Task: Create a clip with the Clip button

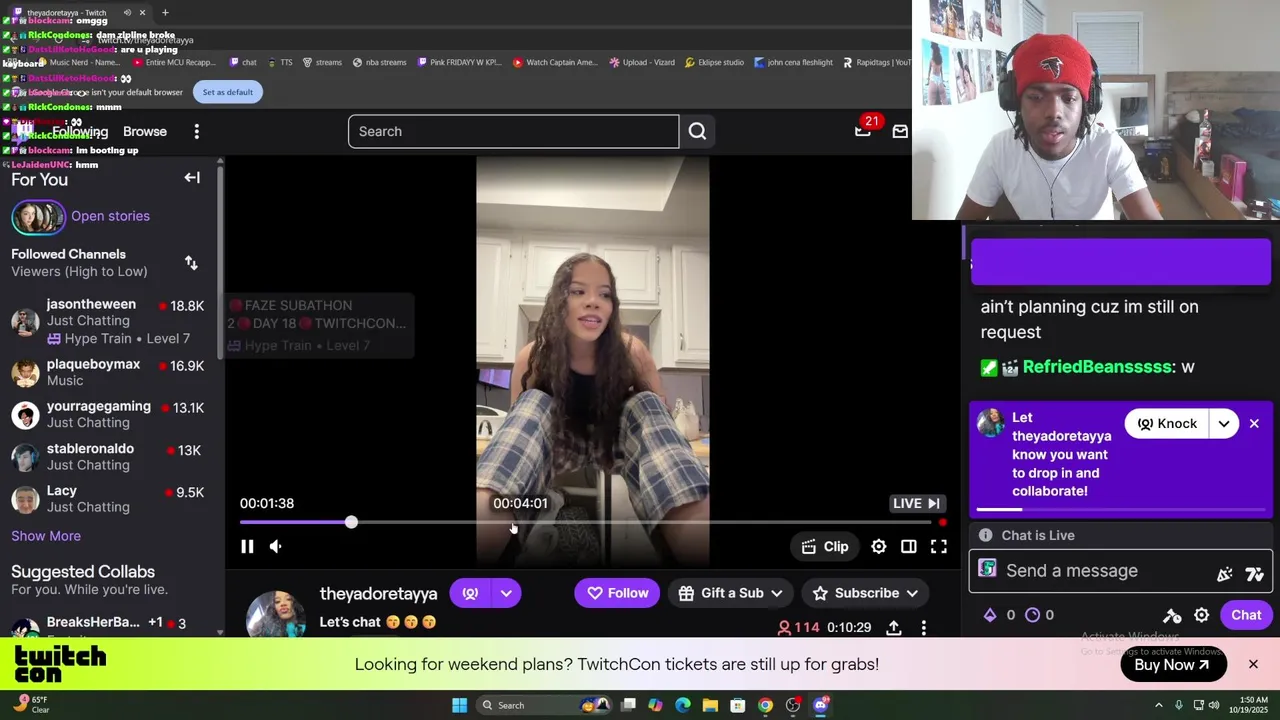Action: point(825,546)
